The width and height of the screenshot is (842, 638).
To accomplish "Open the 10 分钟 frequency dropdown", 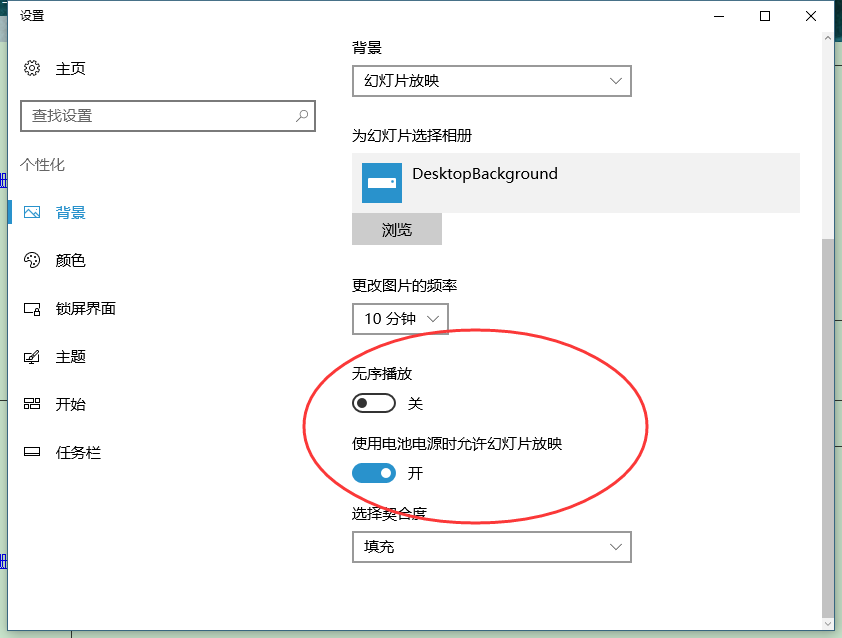I will 400,319.
